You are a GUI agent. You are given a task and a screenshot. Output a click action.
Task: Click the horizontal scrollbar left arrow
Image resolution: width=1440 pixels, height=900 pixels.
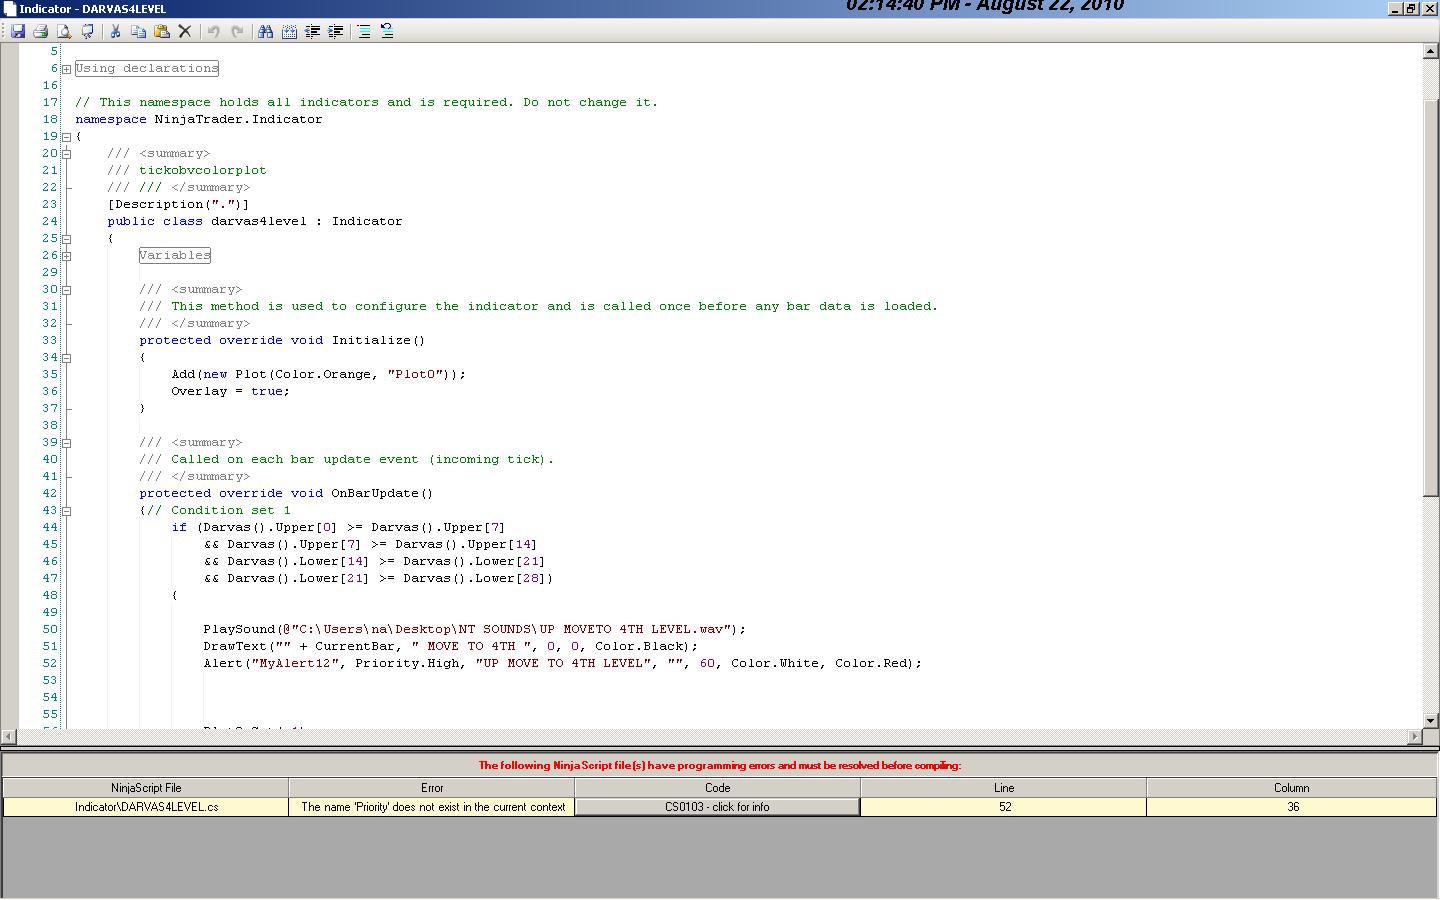11,737
